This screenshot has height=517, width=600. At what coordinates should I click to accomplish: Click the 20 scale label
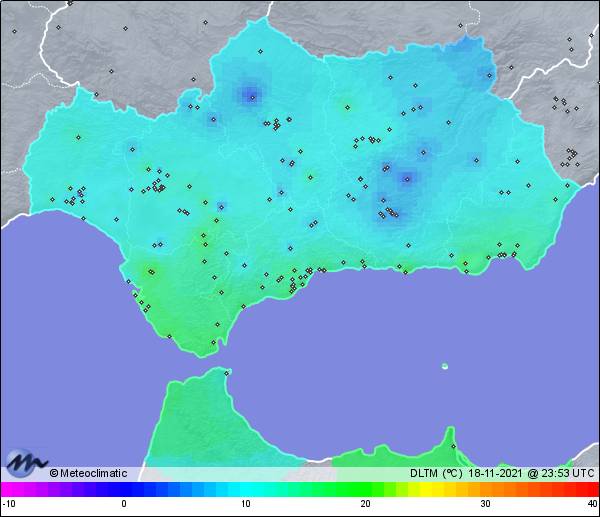(x=365, y=504)
